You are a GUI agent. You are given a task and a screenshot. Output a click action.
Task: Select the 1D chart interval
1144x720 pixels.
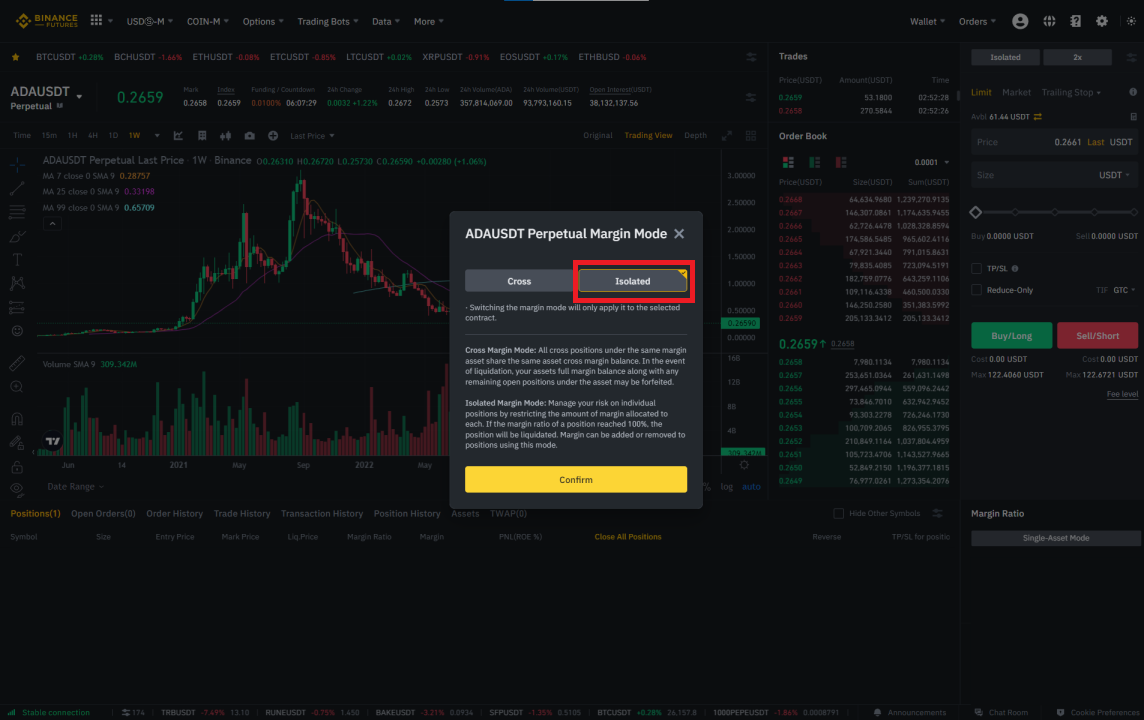(x=113, y=136)
